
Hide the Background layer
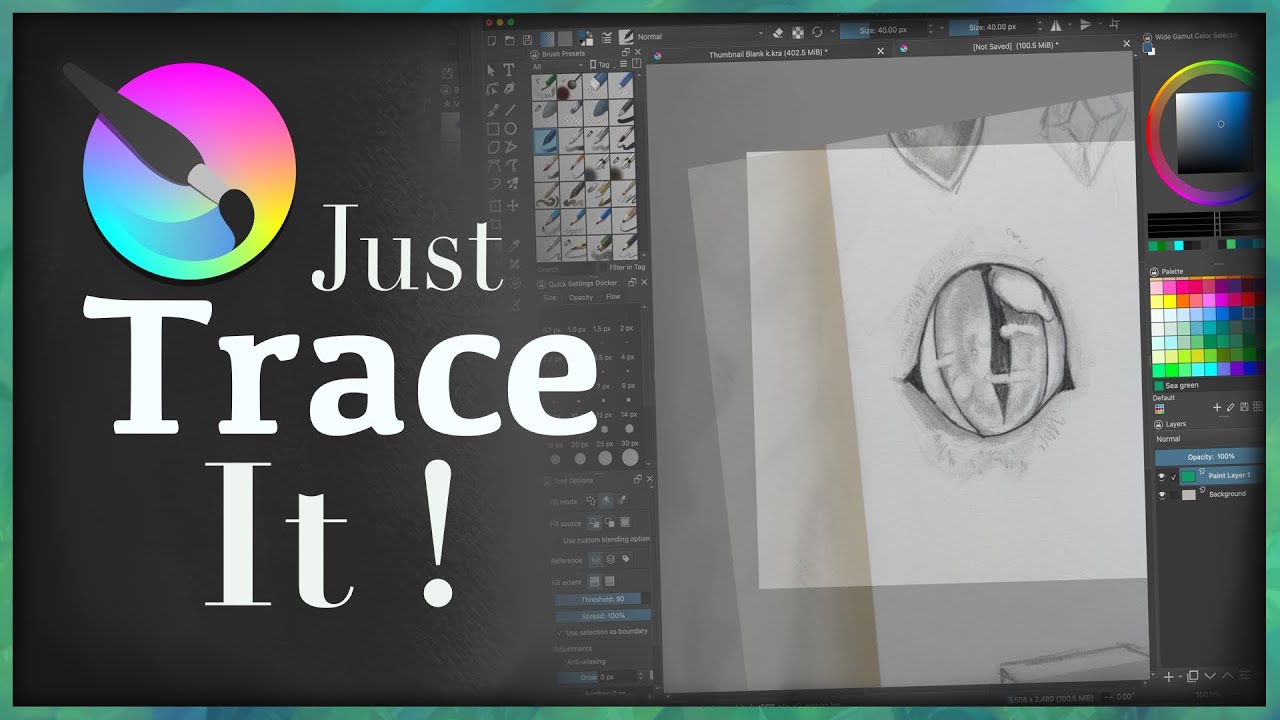1161,495
